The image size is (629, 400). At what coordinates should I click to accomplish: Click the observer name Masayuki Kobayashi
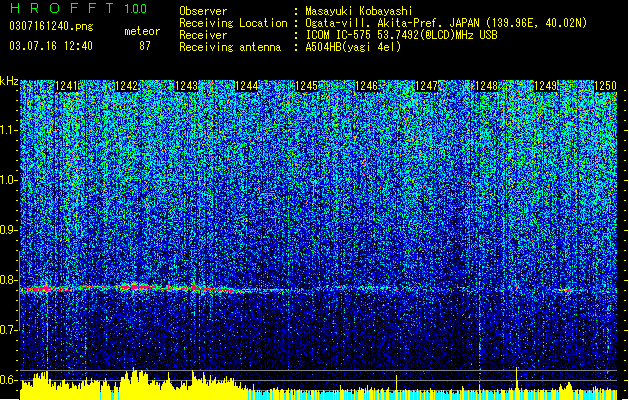[x=359, y=11]
